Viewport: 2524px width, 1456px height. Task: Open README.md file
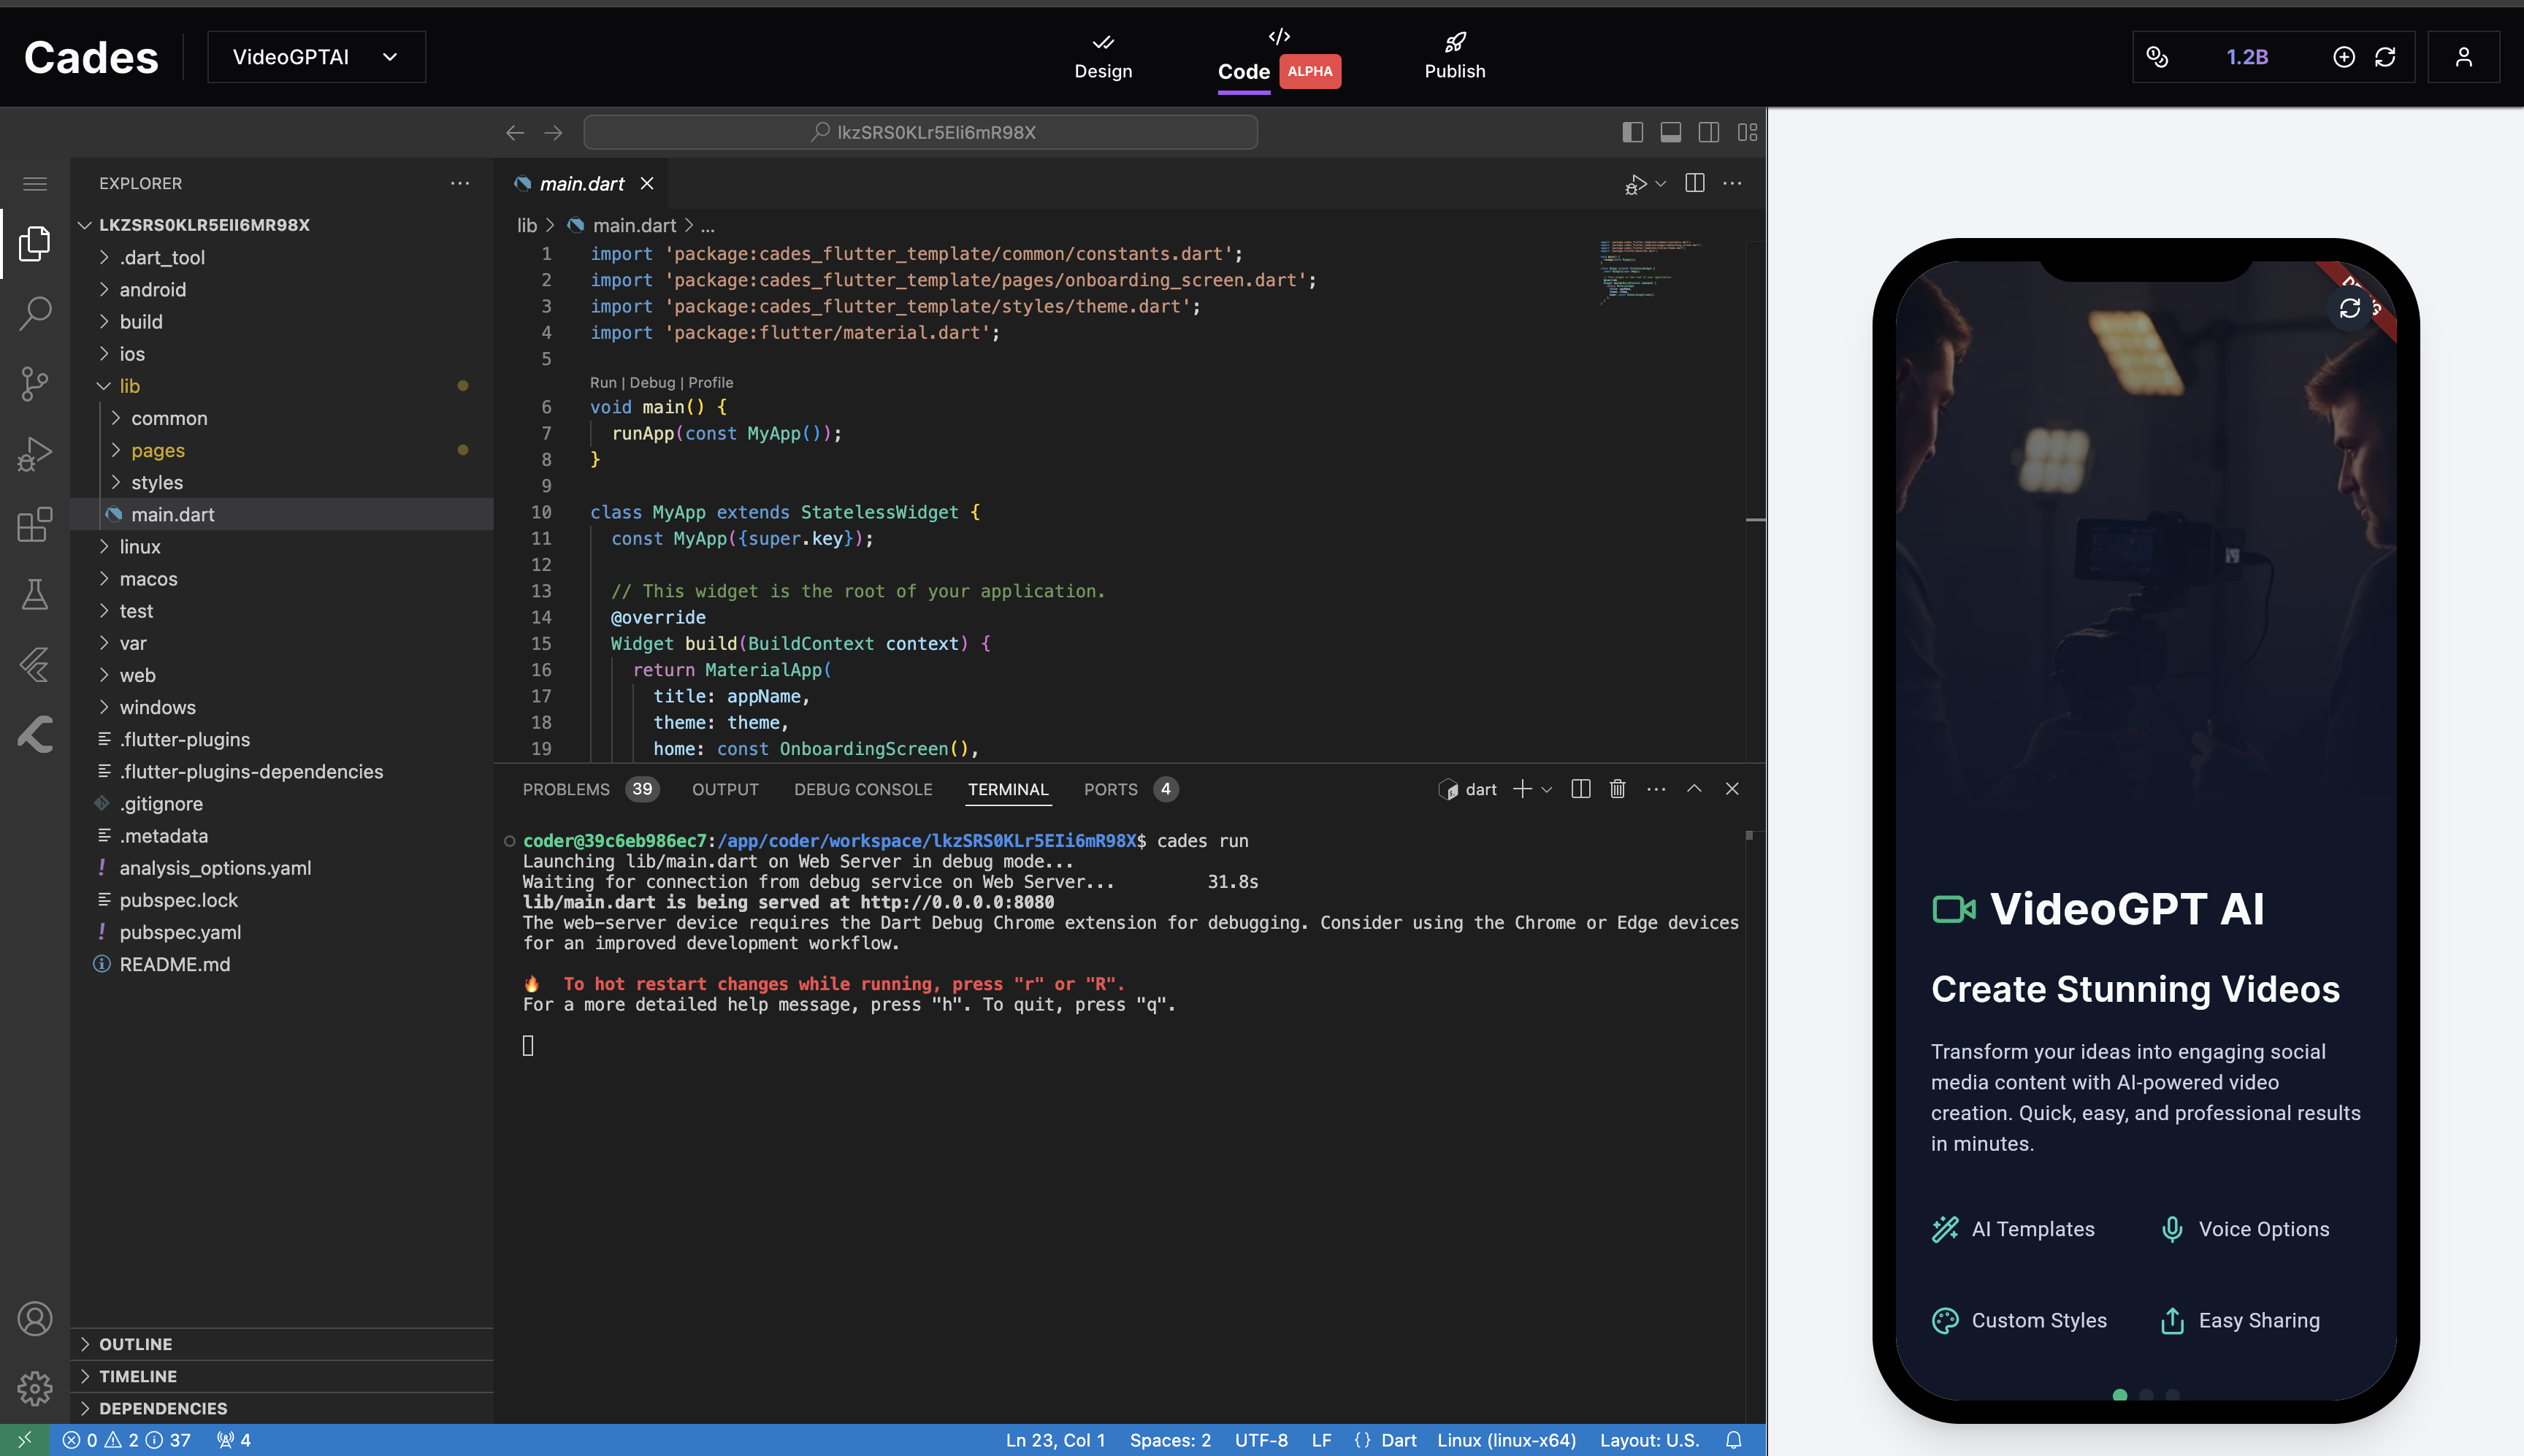tap(282, 964)
